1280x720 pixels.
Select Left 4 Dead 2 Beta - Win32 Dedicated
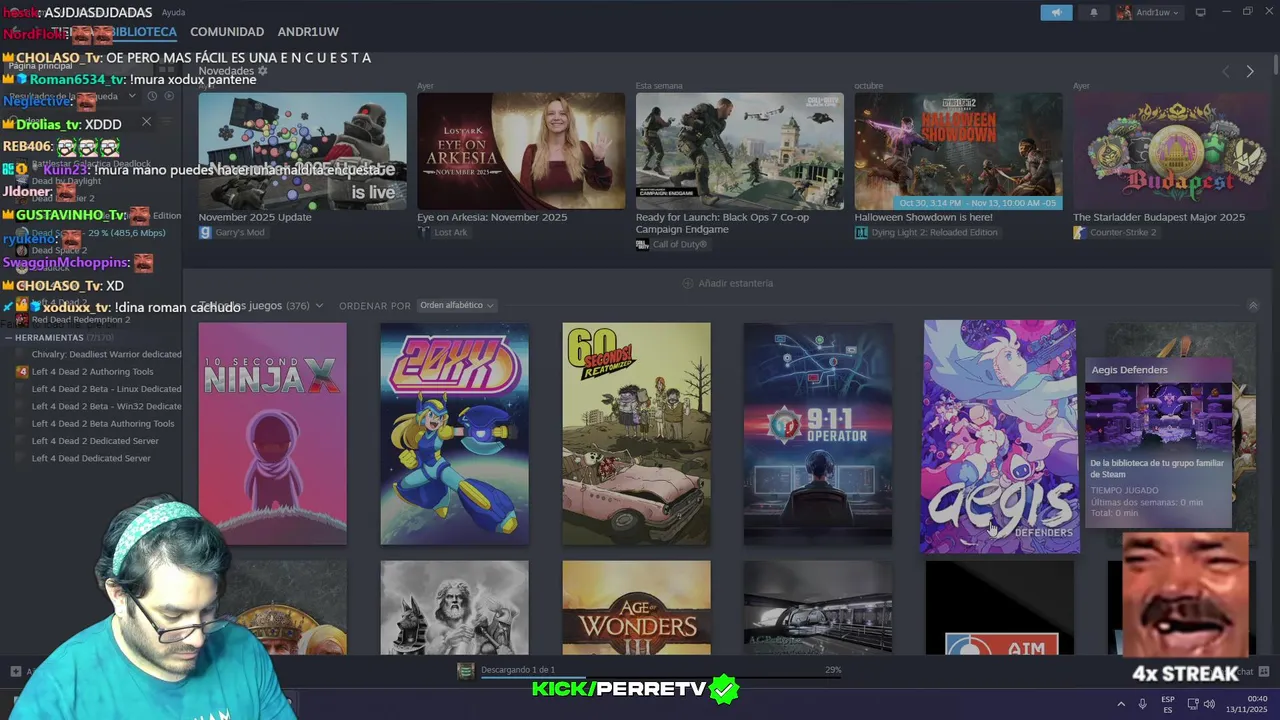point(106,406)
